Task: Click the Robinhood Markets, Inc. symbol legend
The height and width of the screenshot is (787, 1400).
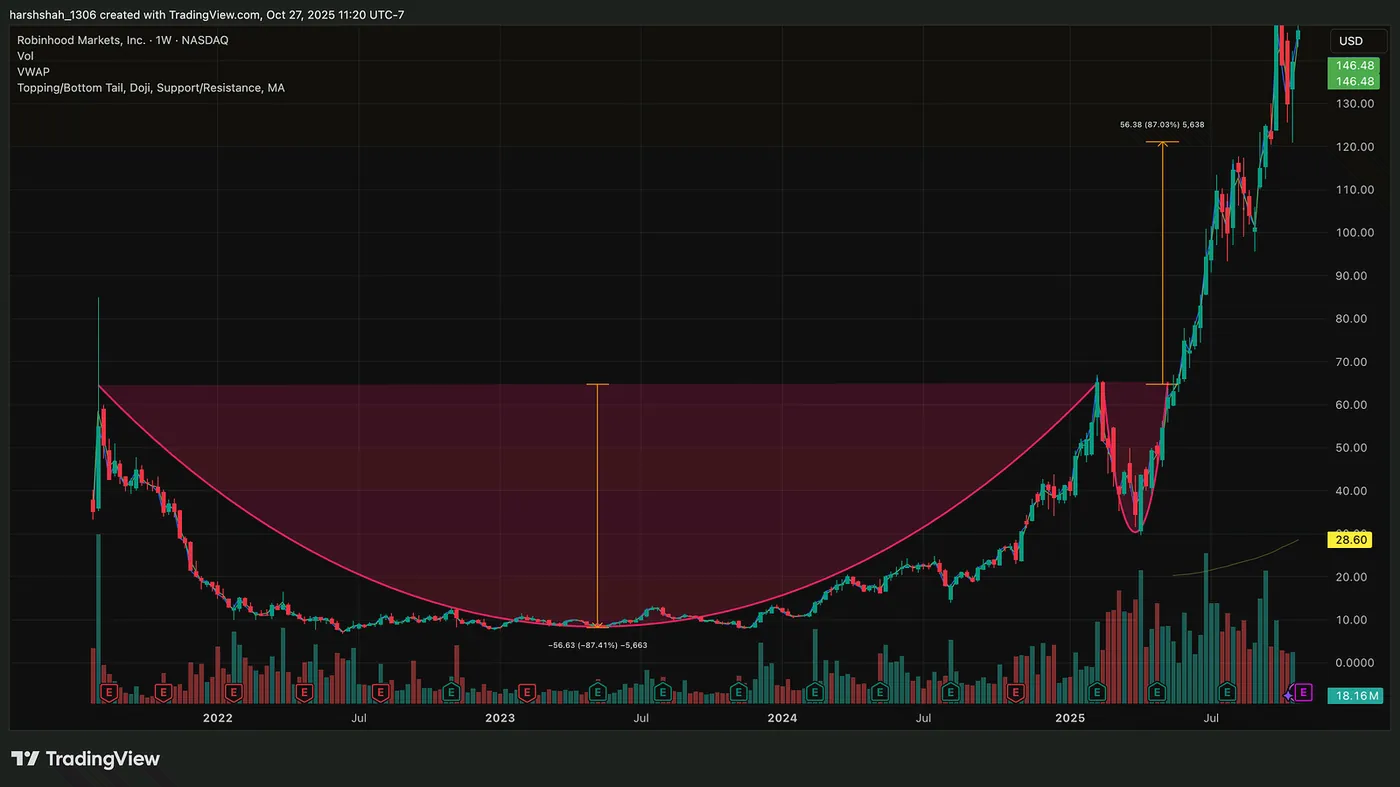Action: tap(123, 41)
